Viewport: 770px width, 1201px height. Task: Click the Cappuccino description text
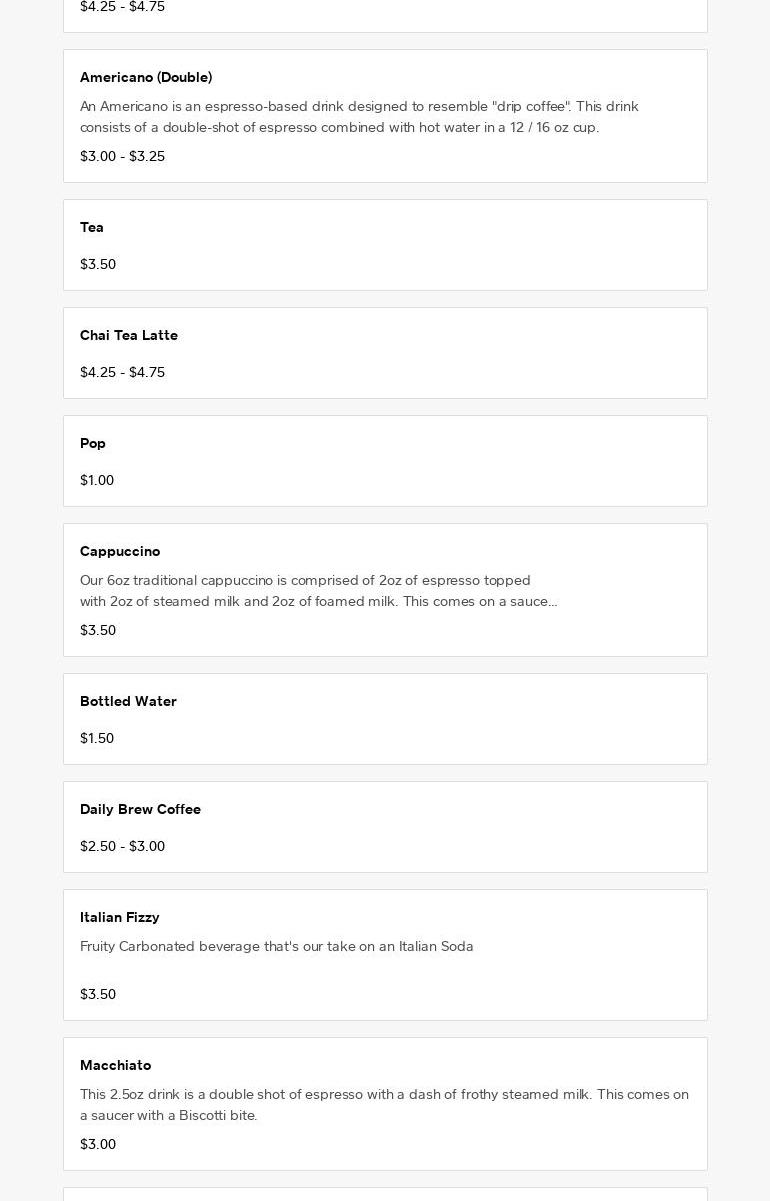click(x=318, y=591)
